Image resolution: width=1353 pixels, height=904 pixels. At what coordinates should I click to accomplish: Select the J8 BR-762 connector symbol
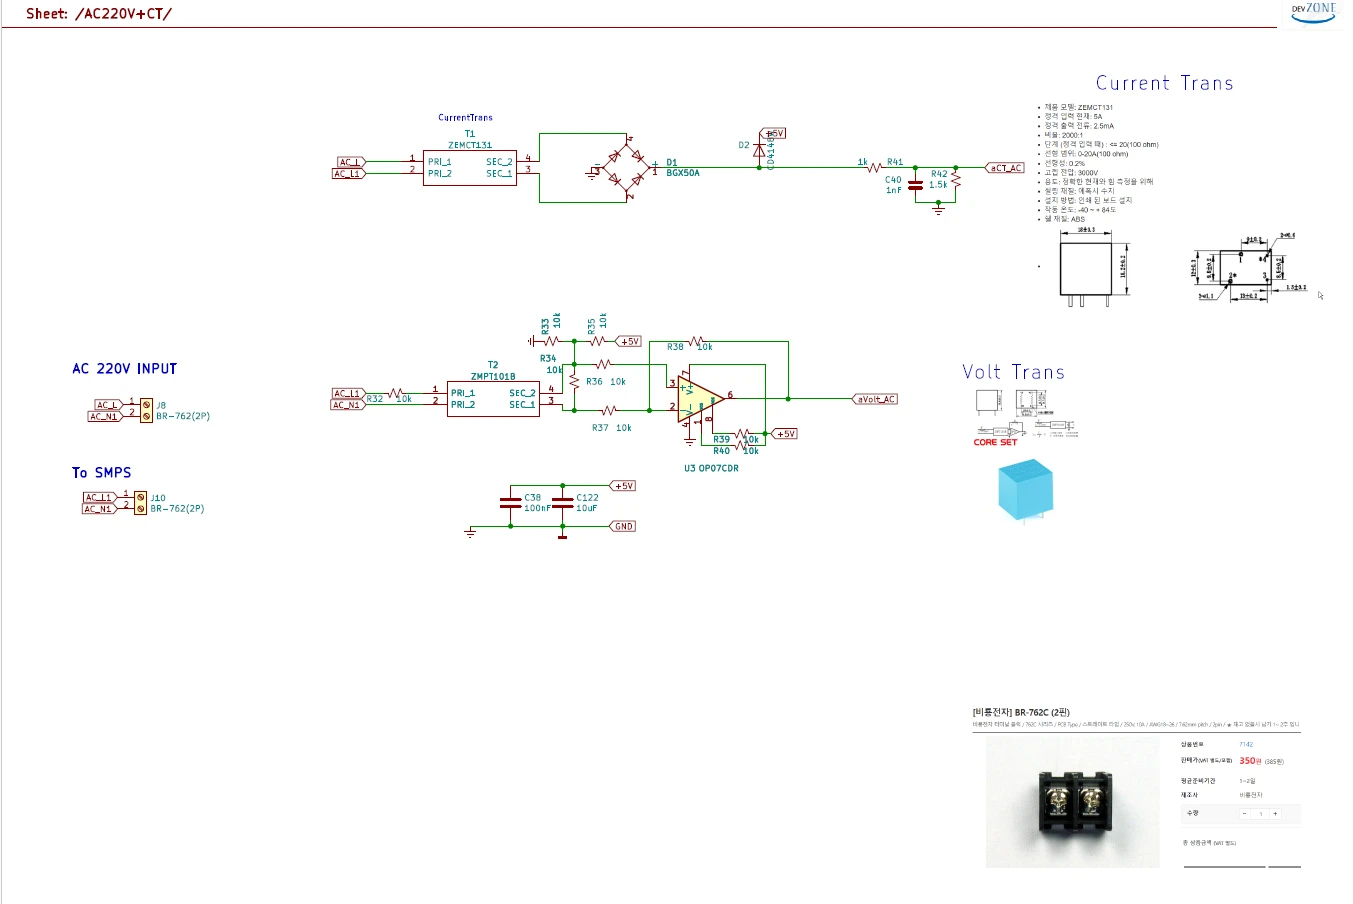click(x=146, y=410)
